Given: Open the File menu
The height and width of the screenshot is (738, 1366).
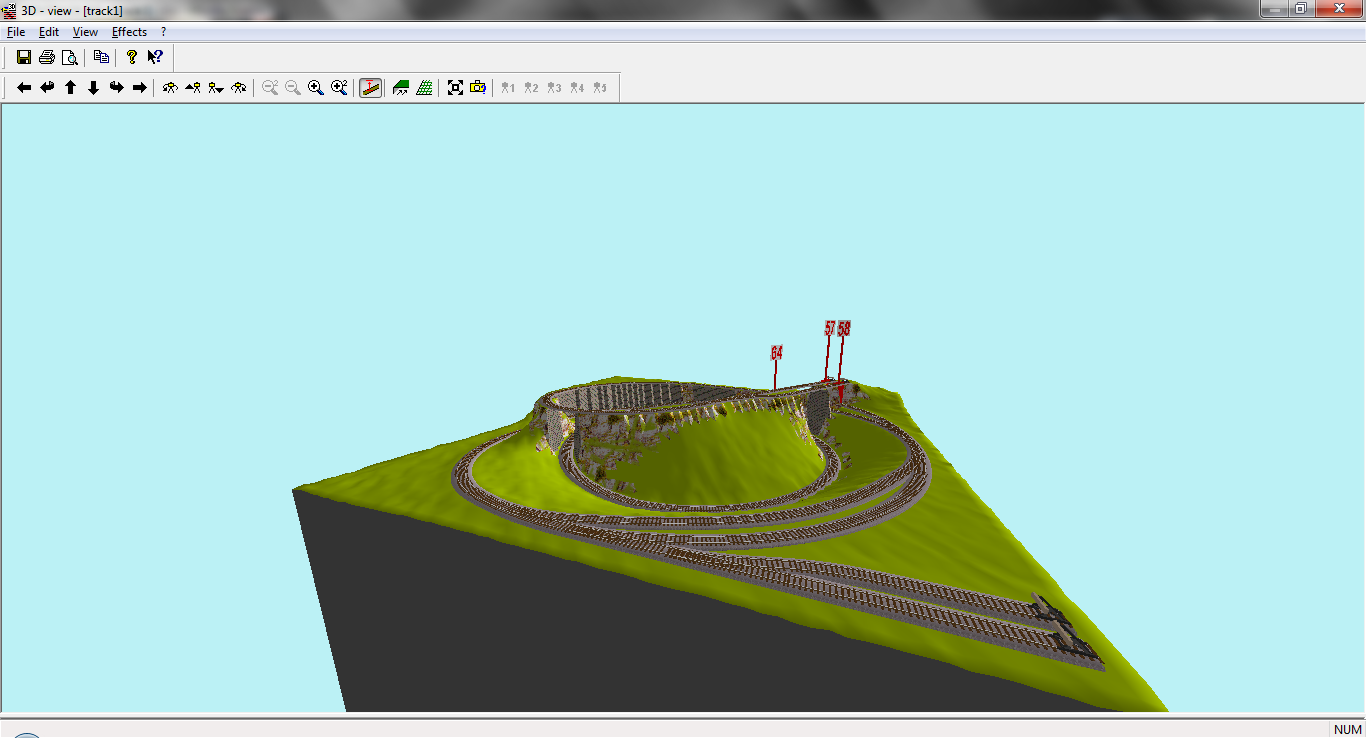Looking at the screenshot, I should [16, 32].
